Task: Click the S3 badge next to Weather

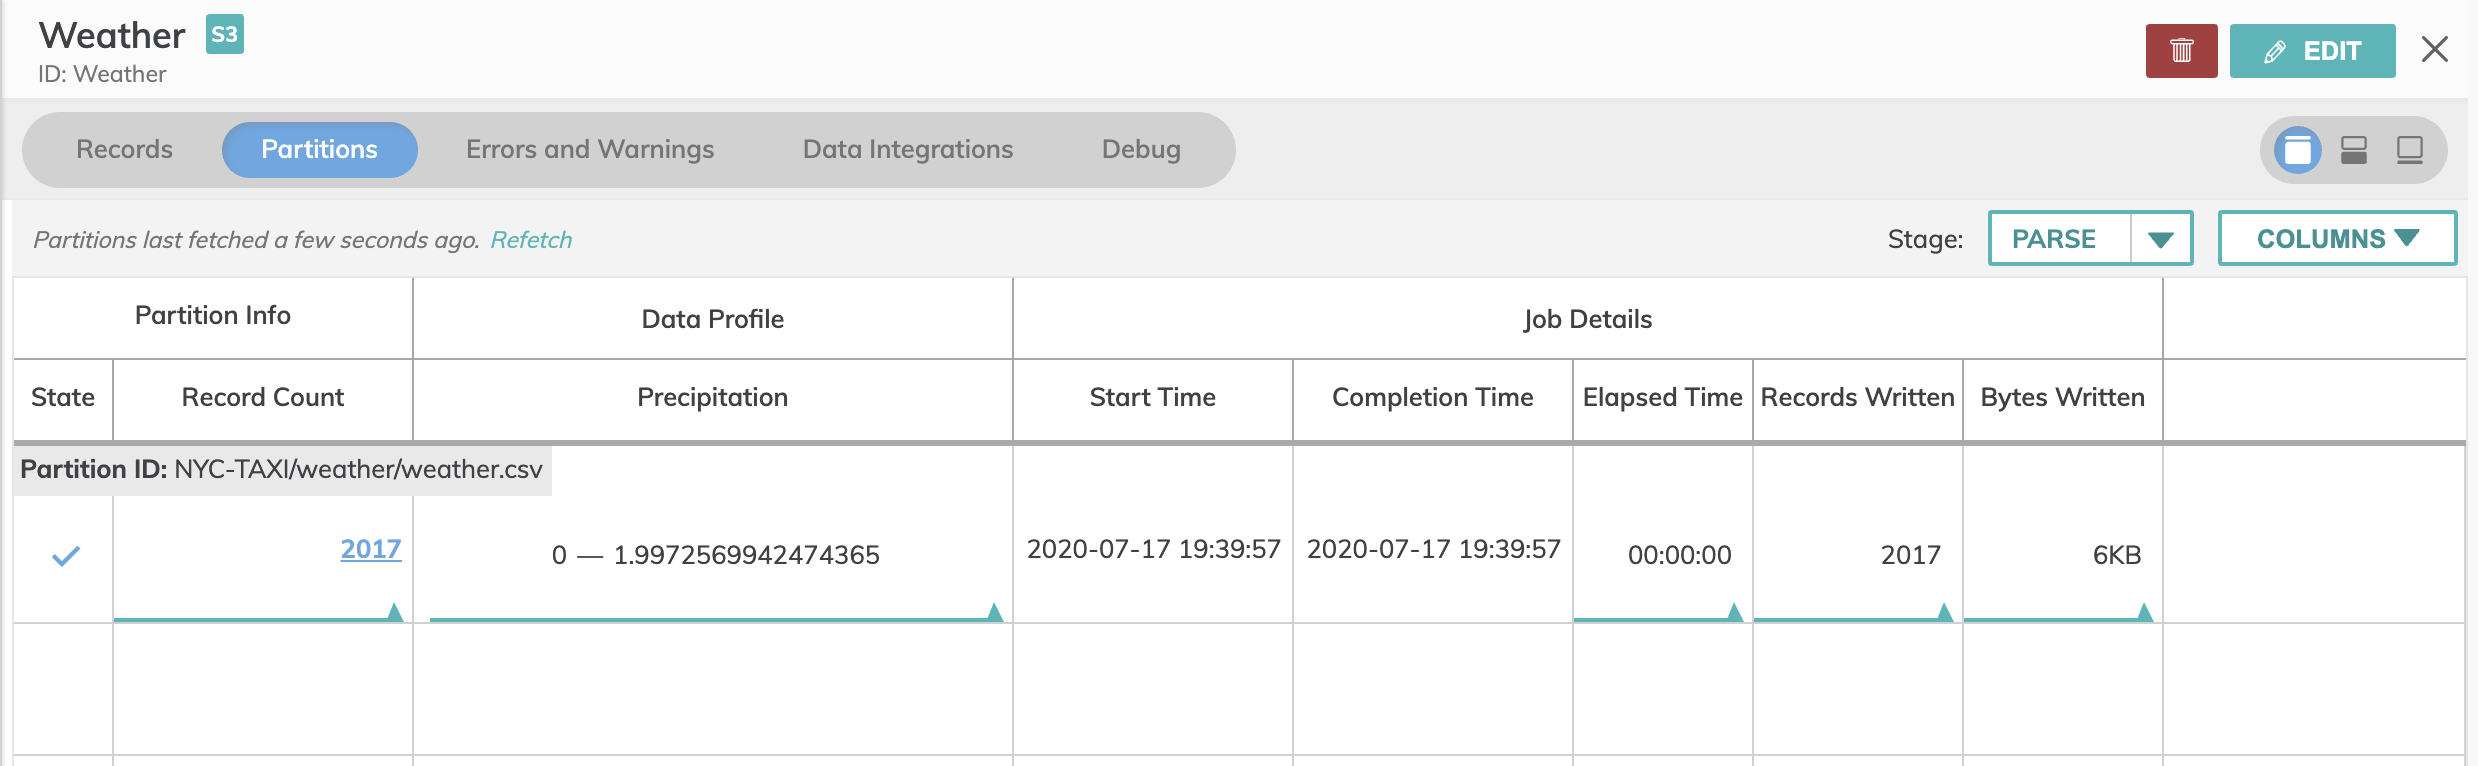Action: [x=224, y=35]
